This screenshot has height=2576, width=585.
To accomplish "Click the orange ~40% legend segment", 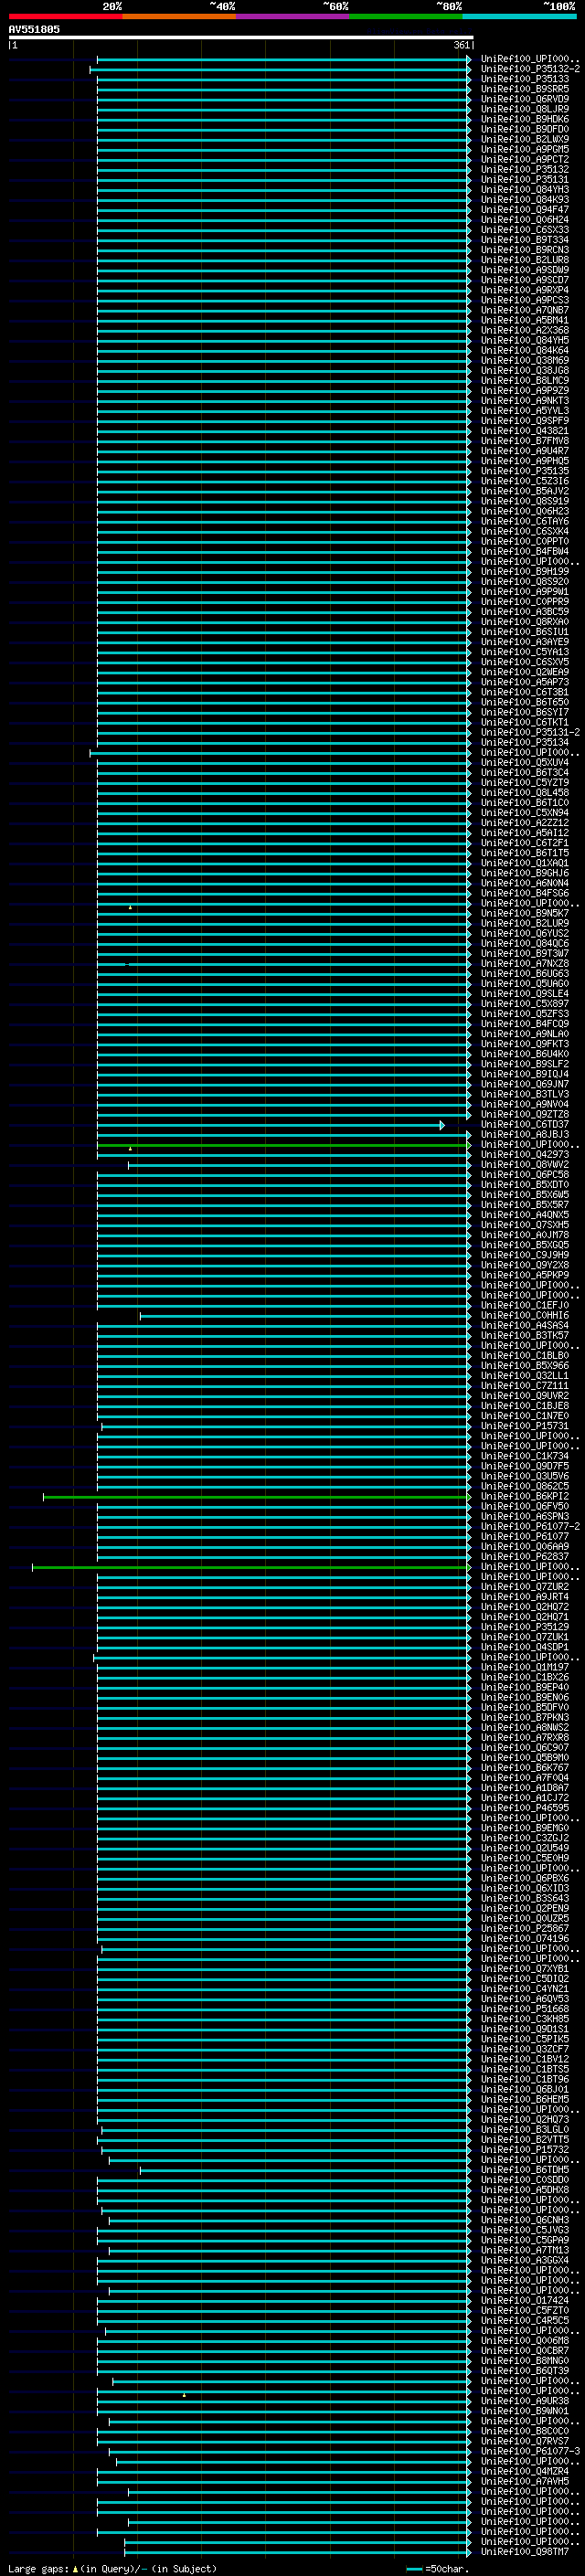I will [x=178, y=16].
